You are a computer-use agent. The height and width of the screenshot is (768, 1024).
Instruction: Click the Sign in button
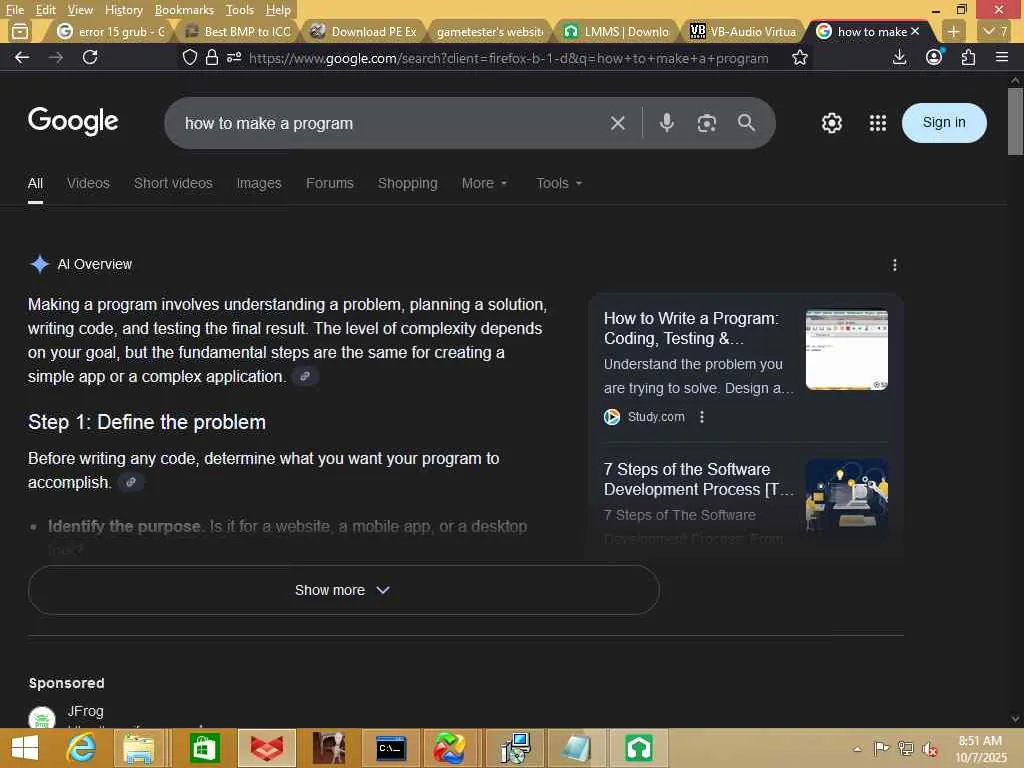944,123
